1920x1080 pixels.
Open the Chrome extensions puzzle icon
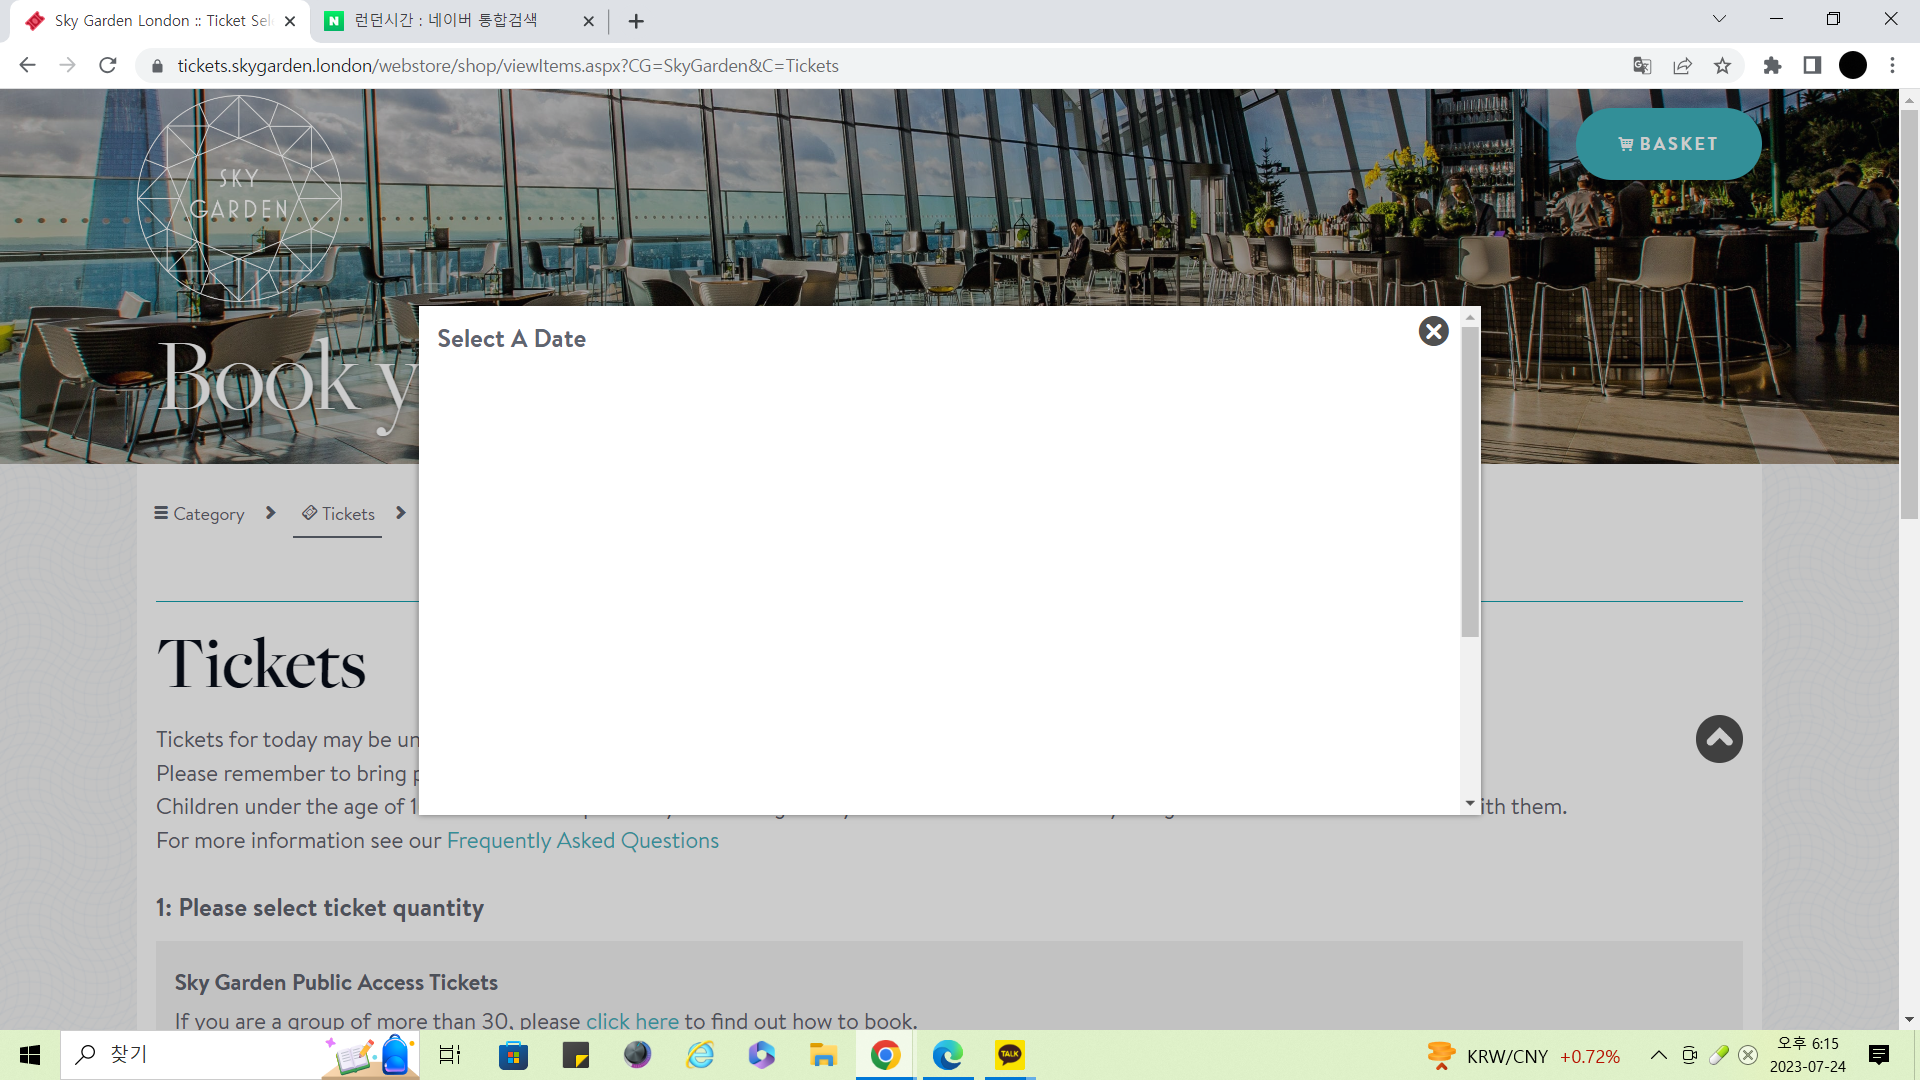(1772, 66)
